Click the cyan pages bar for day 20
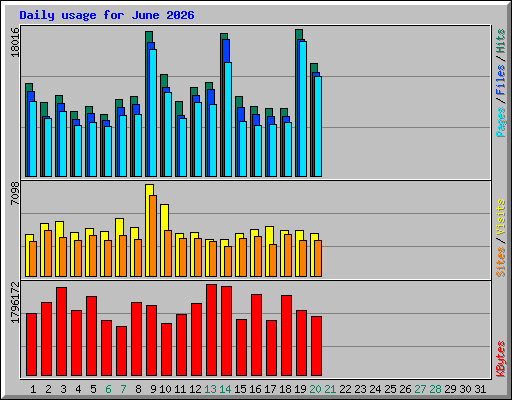512x400 pixels. (x=318, y=127)
